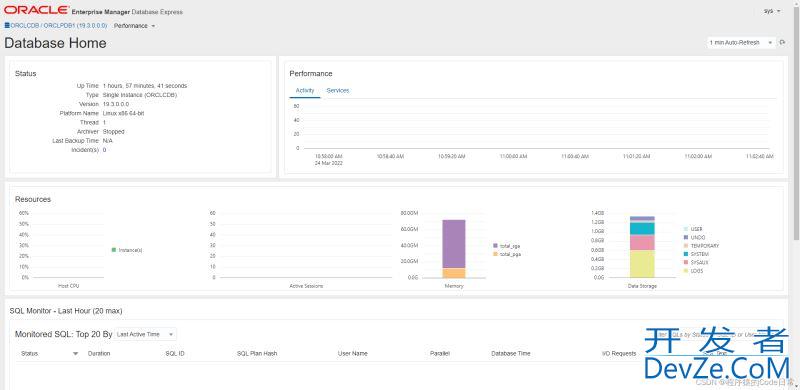Click the Database Time column header

tap(511, 353)
